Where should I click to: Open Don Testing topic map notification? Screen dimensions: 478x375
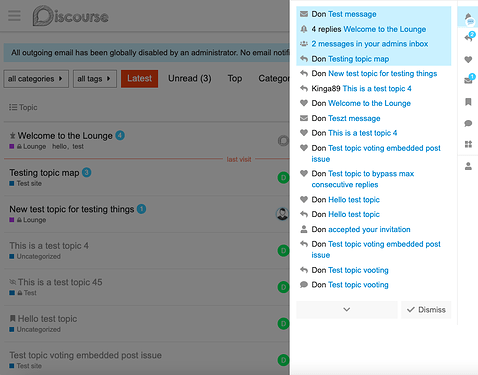coord(373,59)
